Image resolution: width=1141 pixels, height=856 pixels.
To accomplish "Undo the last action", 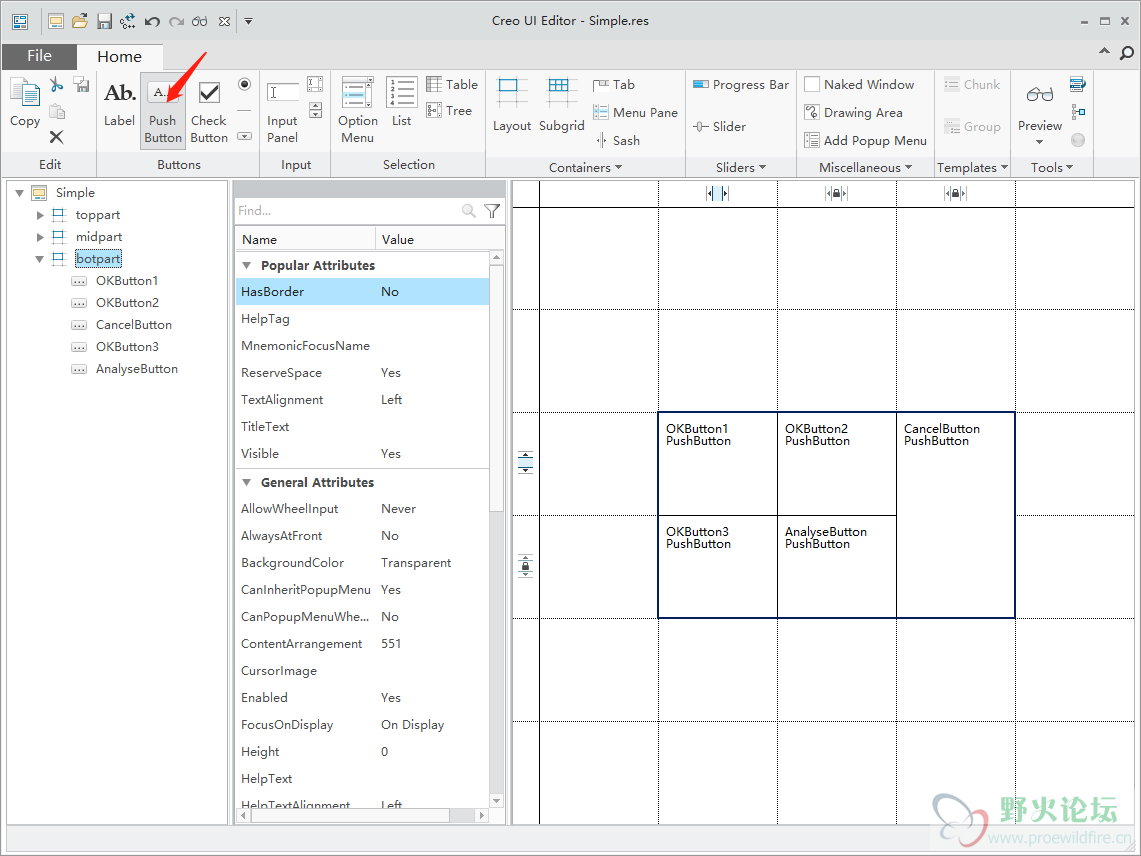I will (152, 22).
